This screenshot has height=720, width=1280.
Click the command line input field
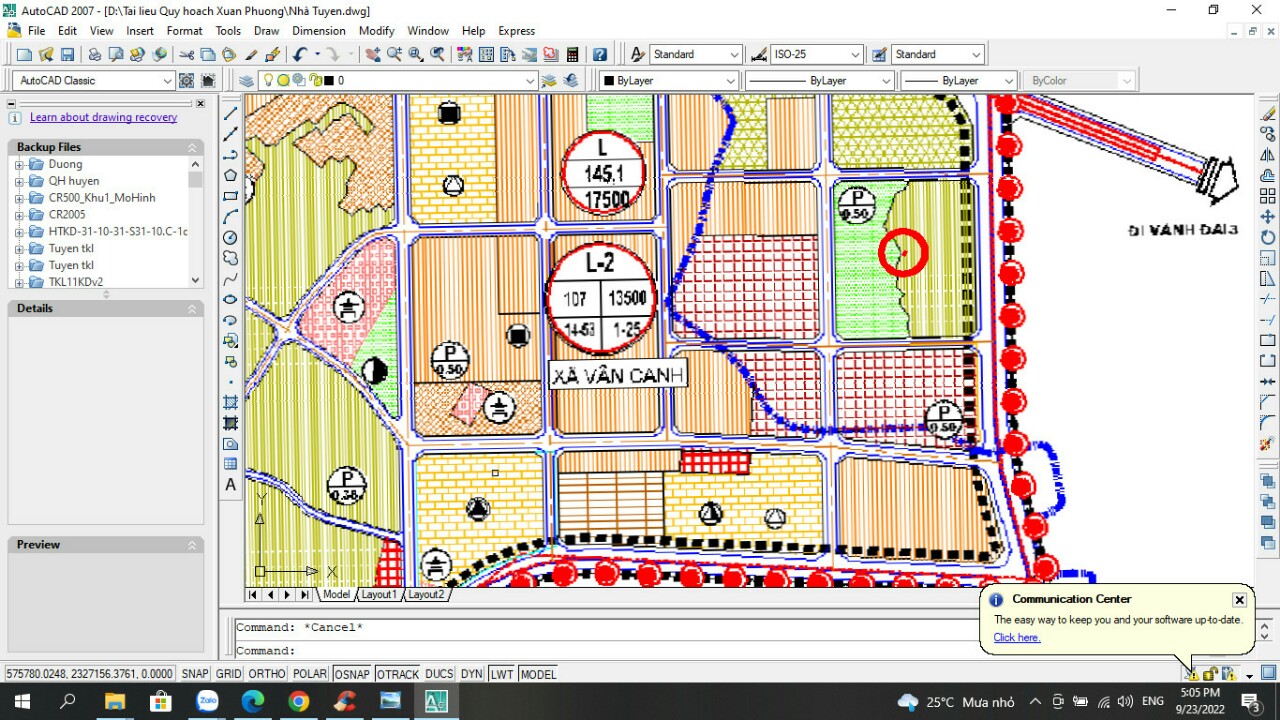600,650
